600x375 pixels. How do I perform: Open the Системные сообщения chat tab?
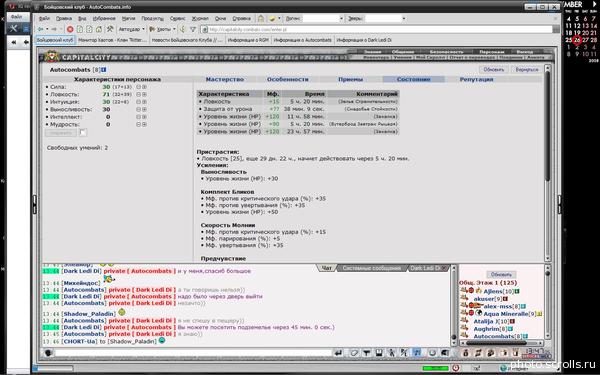pos(372,268)
